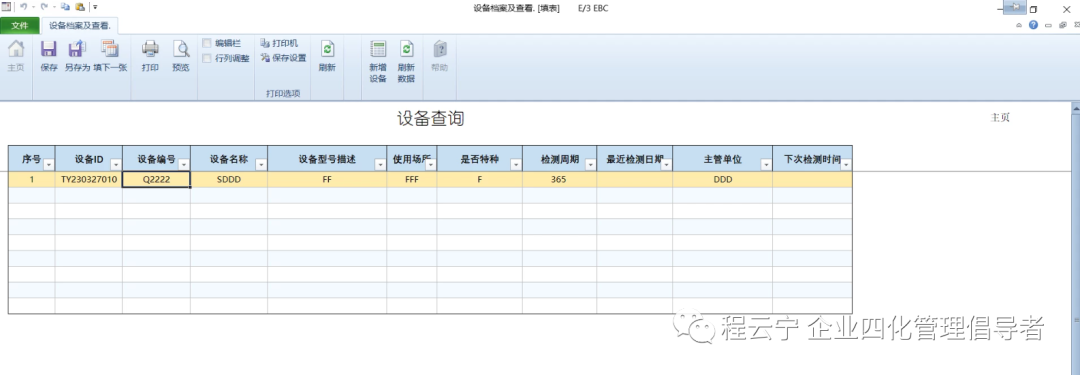1080x375 pixels.
Task: Collapse the ribbon with the up-caret icon
Action: coord(1019,25)
